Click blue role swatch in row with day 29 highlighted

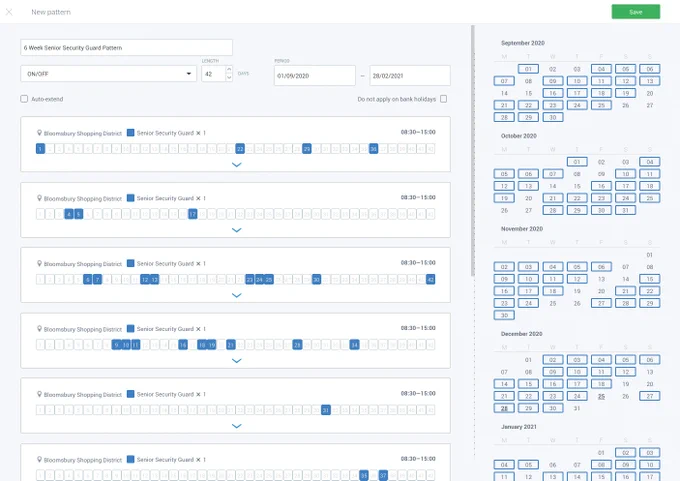pyautogui.click(x=131, y=133)
